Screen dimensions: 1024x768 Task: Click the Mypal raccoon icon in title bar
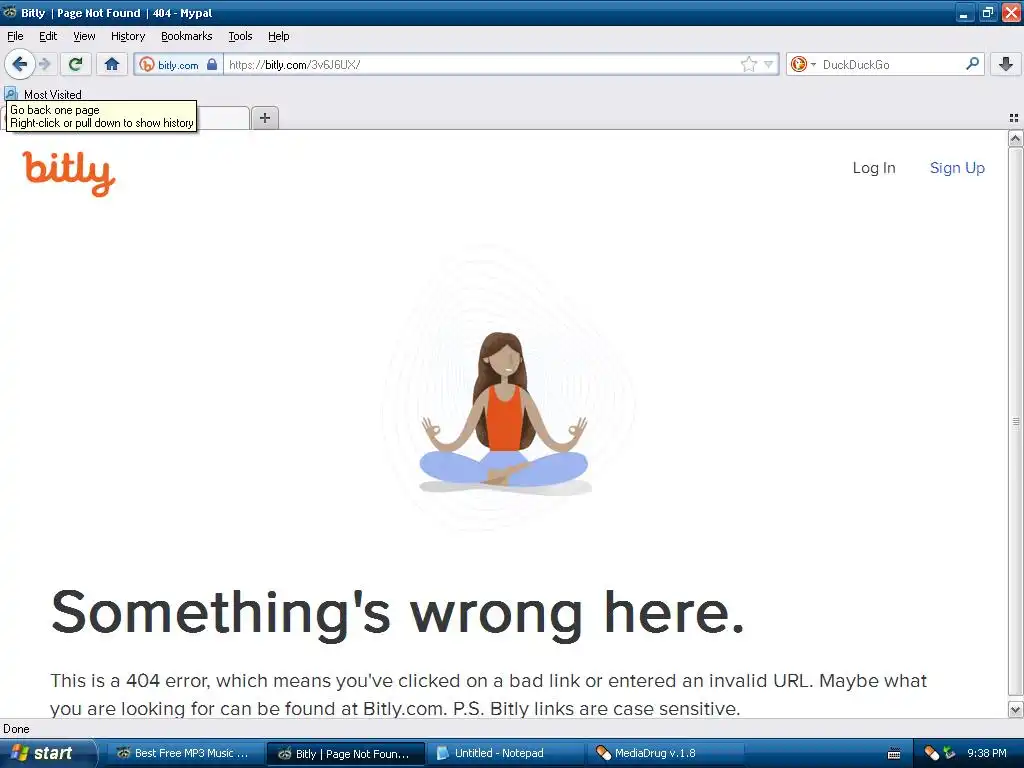(10, 12)
